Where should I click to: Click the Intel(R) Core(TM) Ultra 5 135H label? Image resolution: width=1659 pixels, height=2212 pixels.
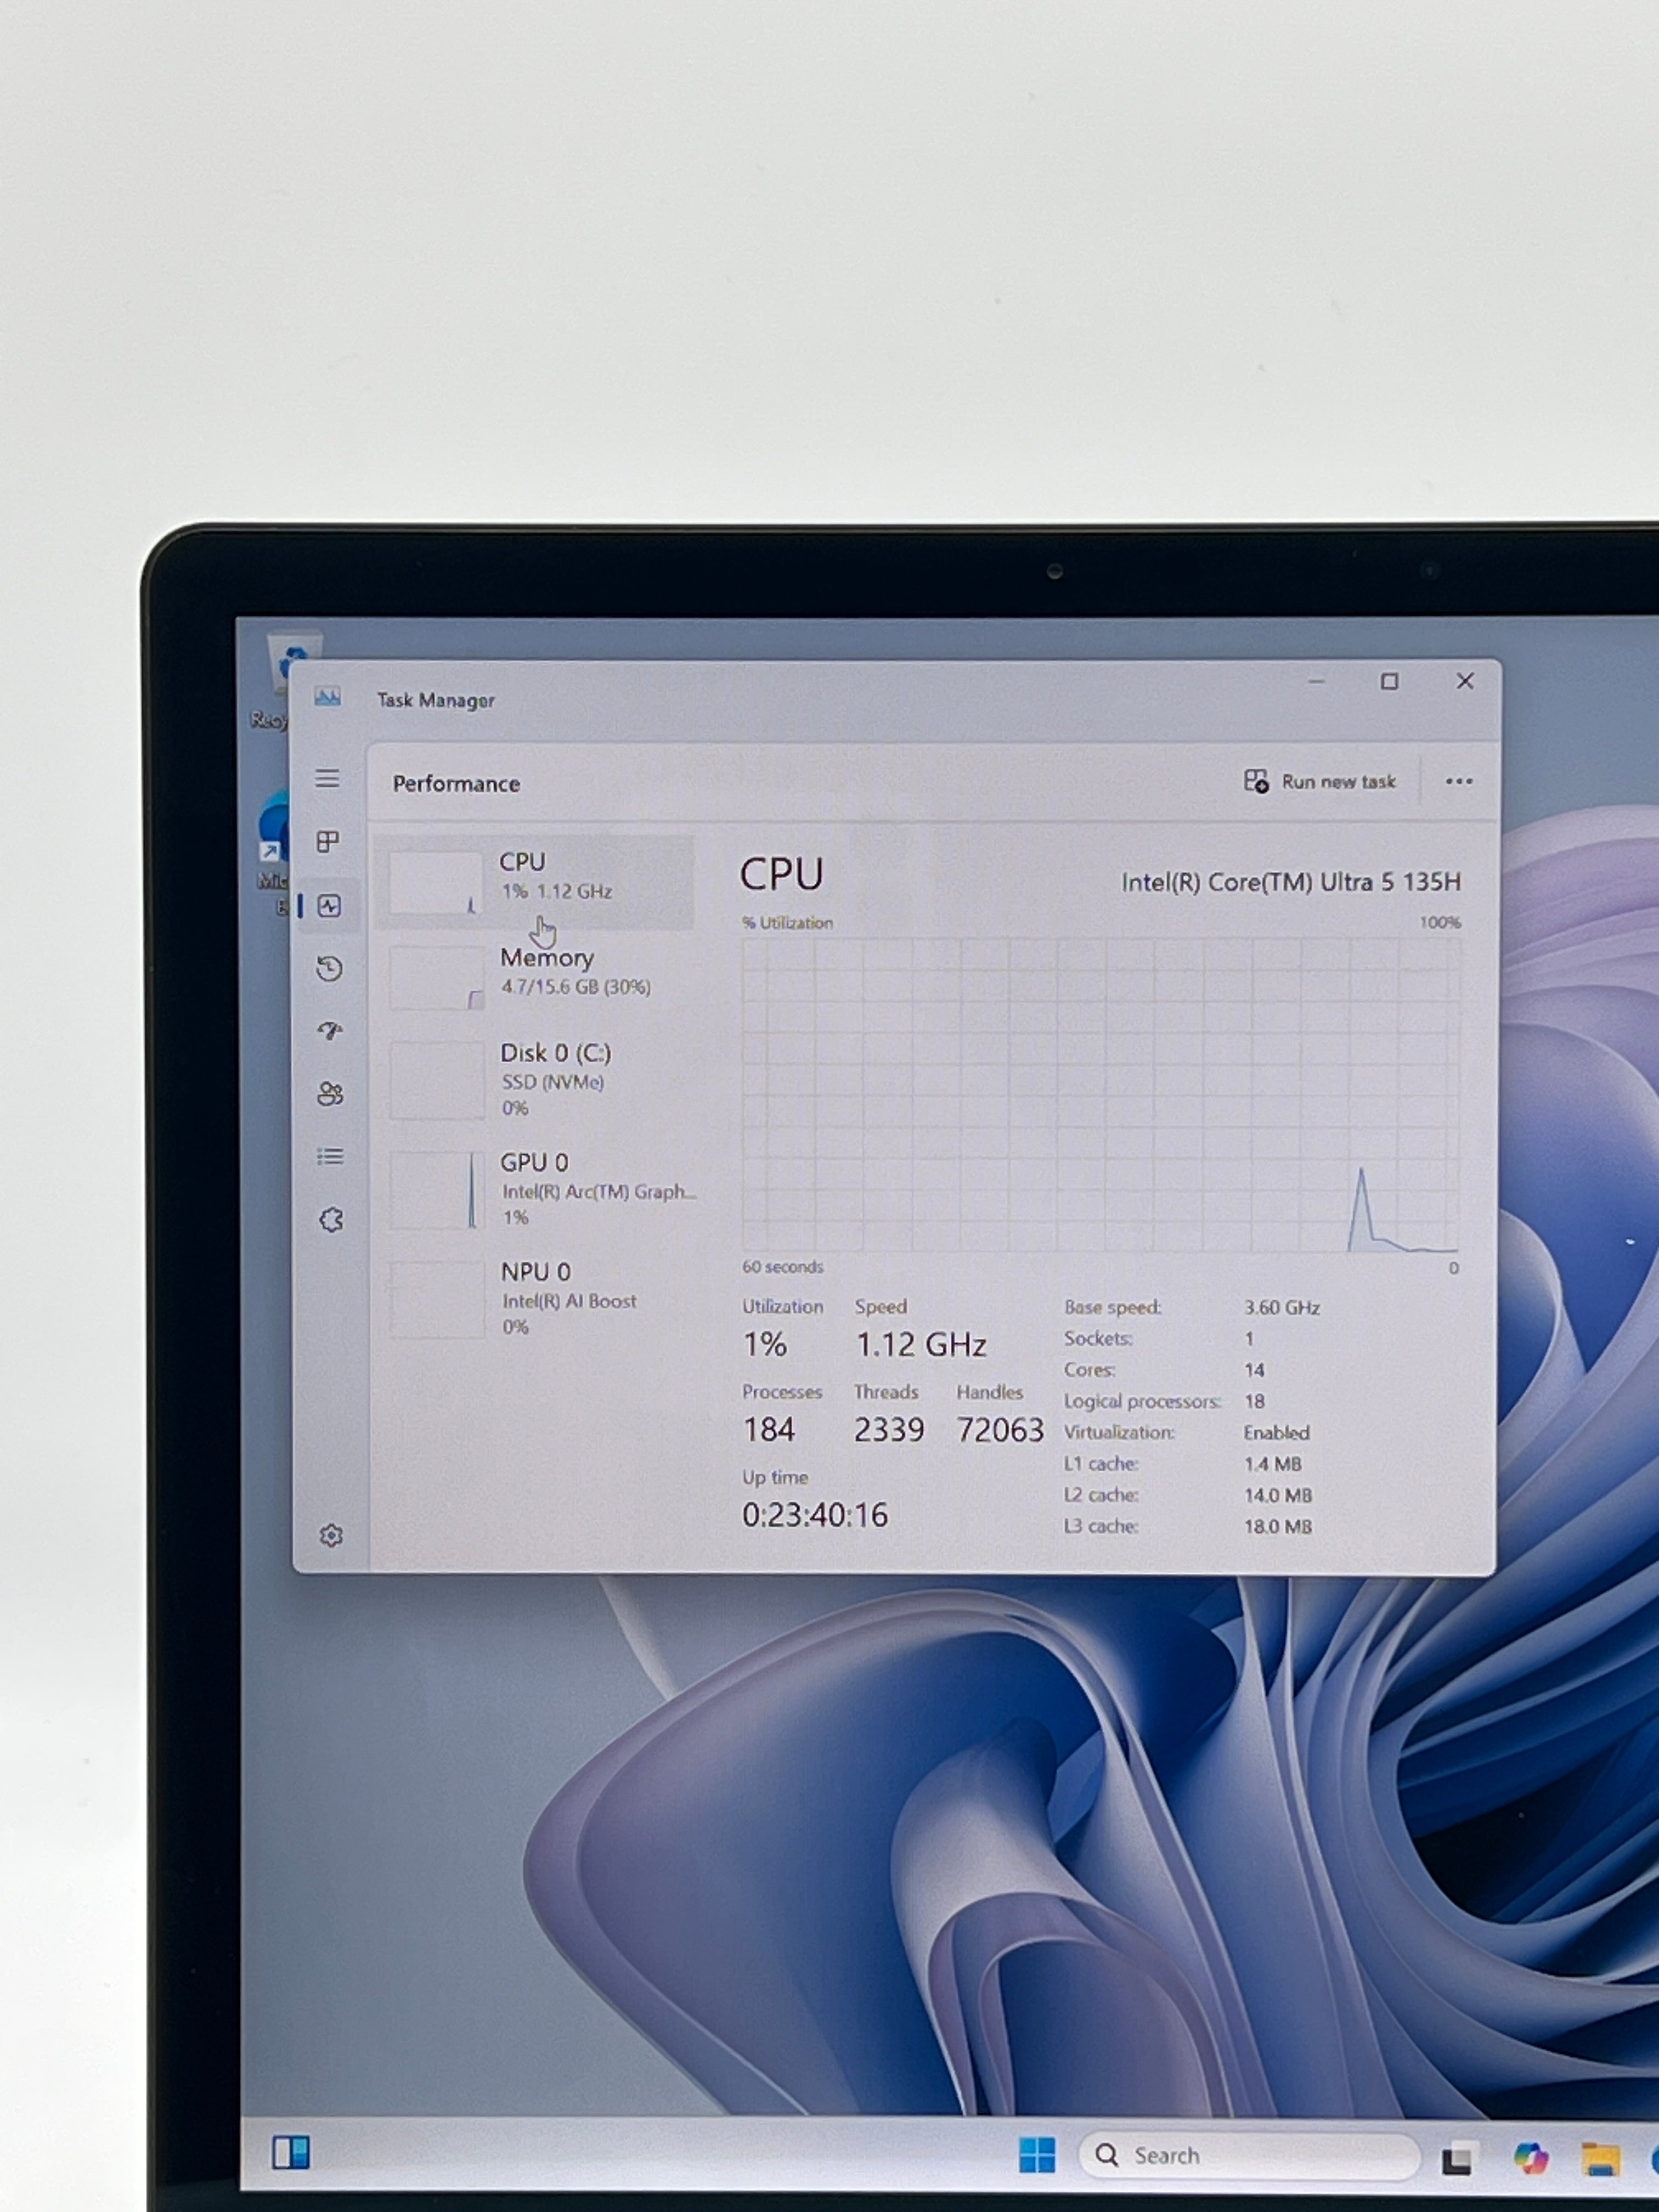click(1291, 882)
